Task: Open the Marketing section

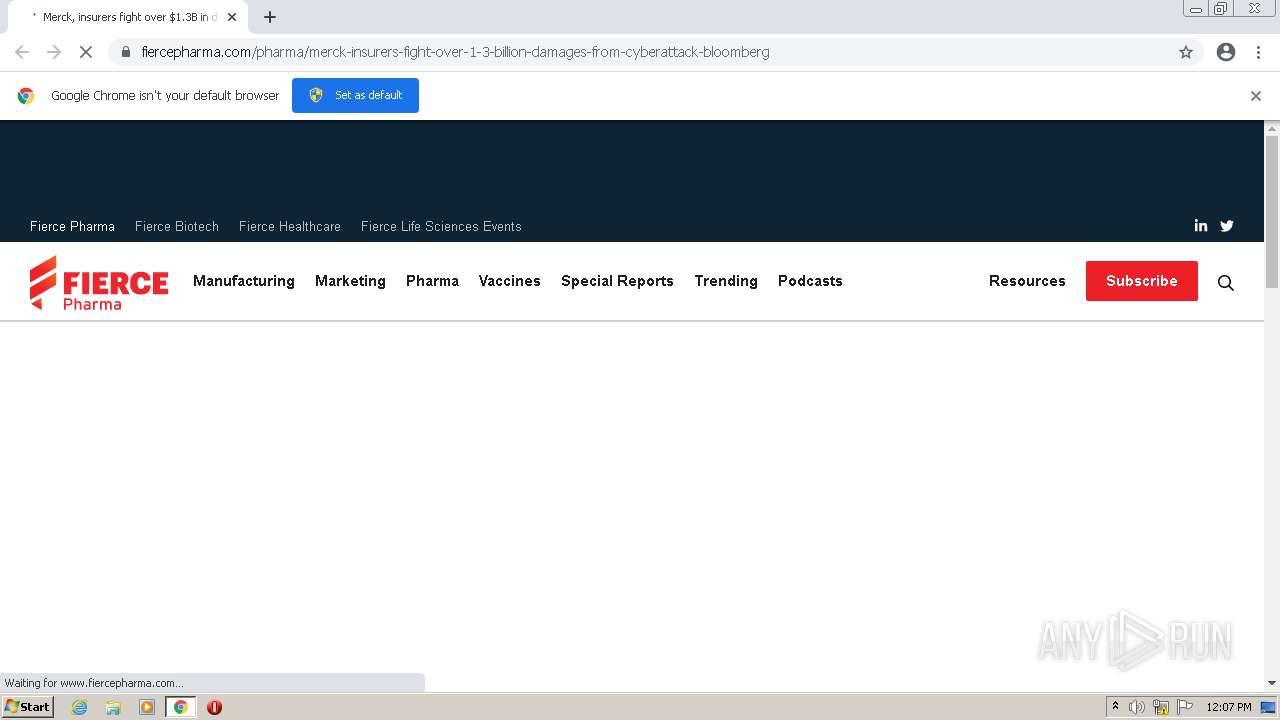Action: pos(350,281)
